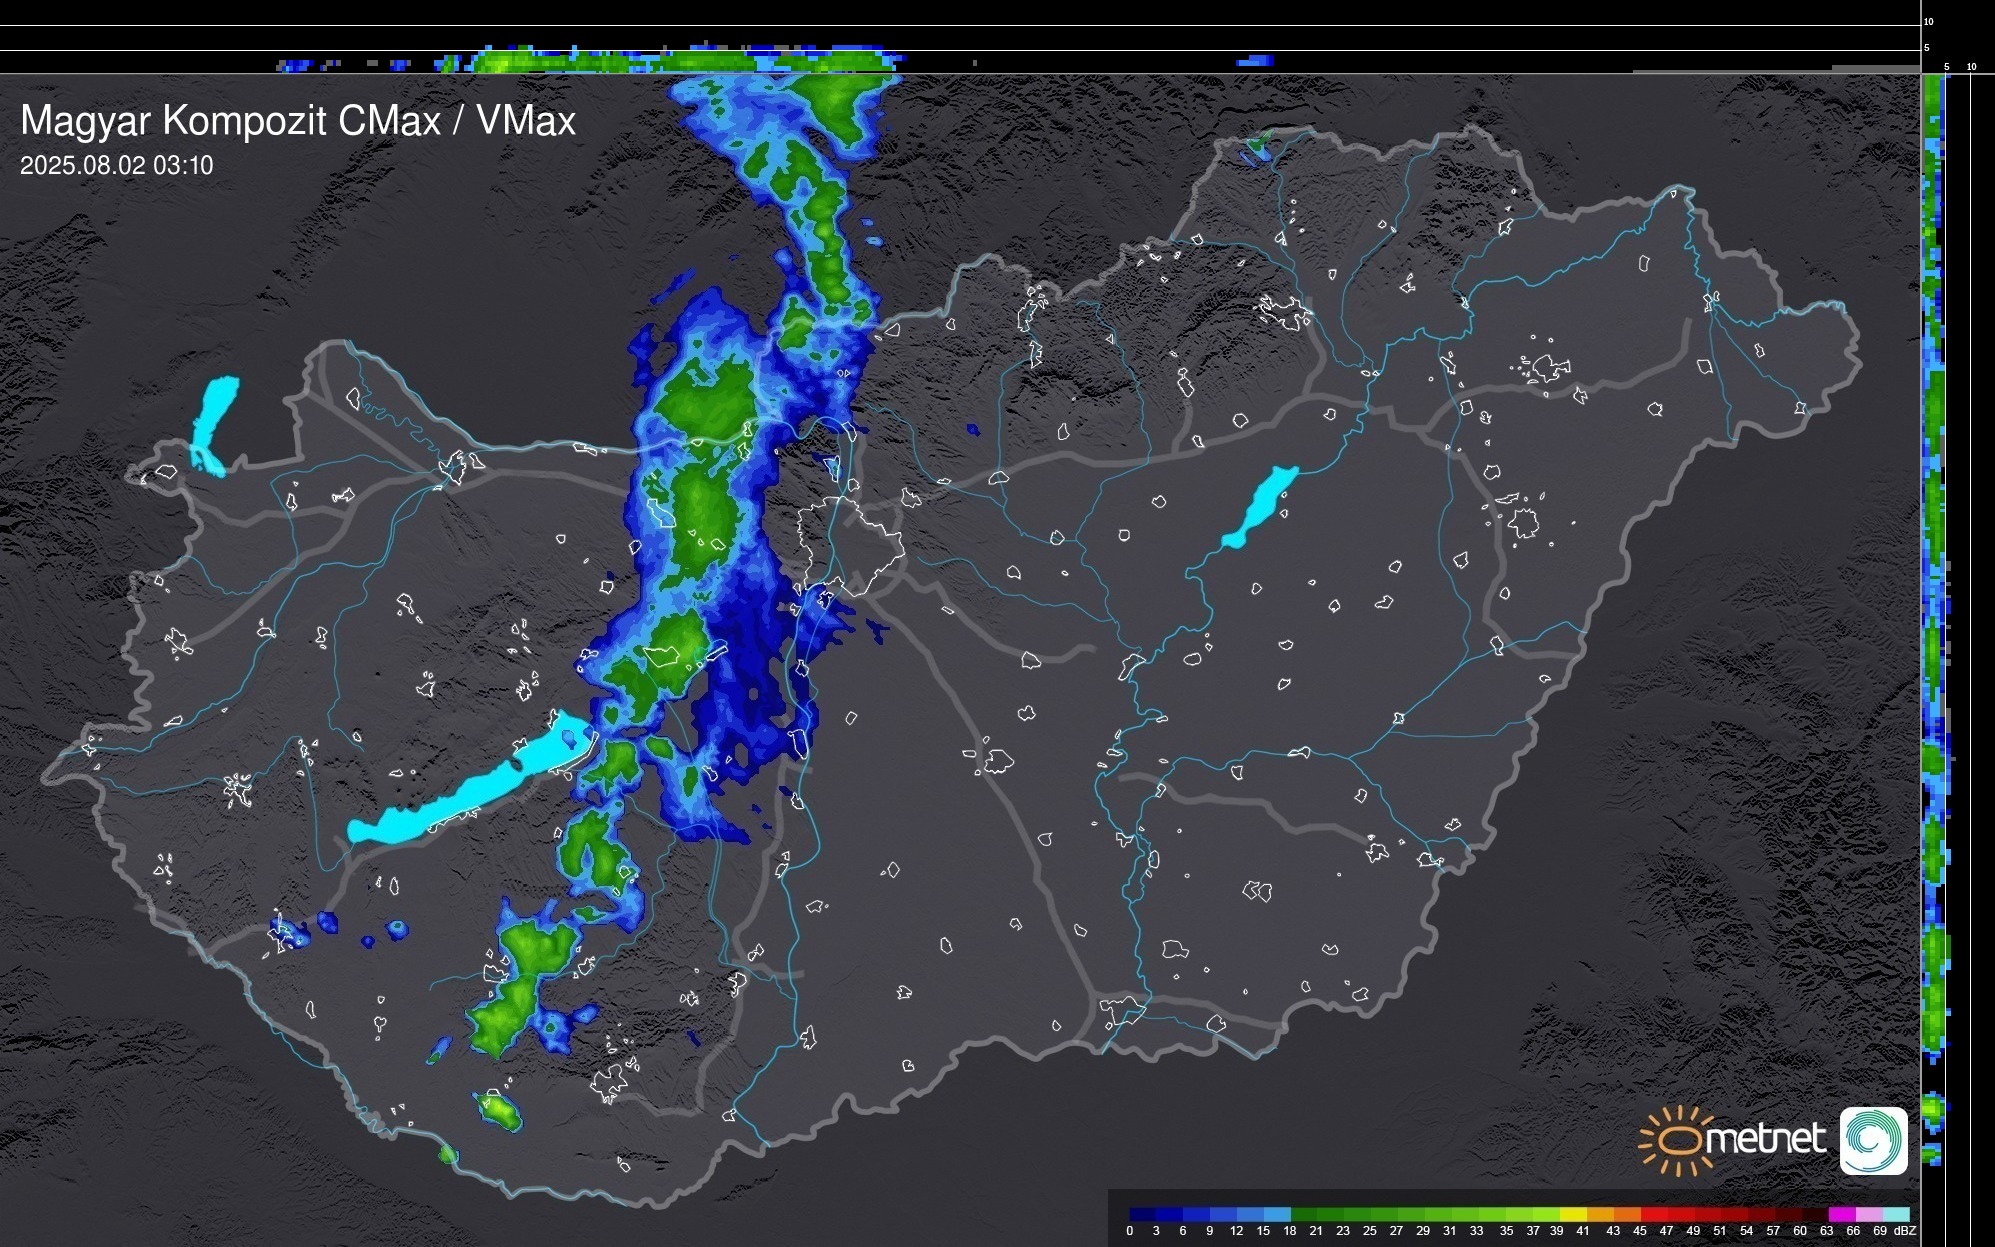This screenshot has height=1247, width=1995.
Task: Click the magenta 63 dBZ legend swatch
Action: click(x=1841, y=1215)
